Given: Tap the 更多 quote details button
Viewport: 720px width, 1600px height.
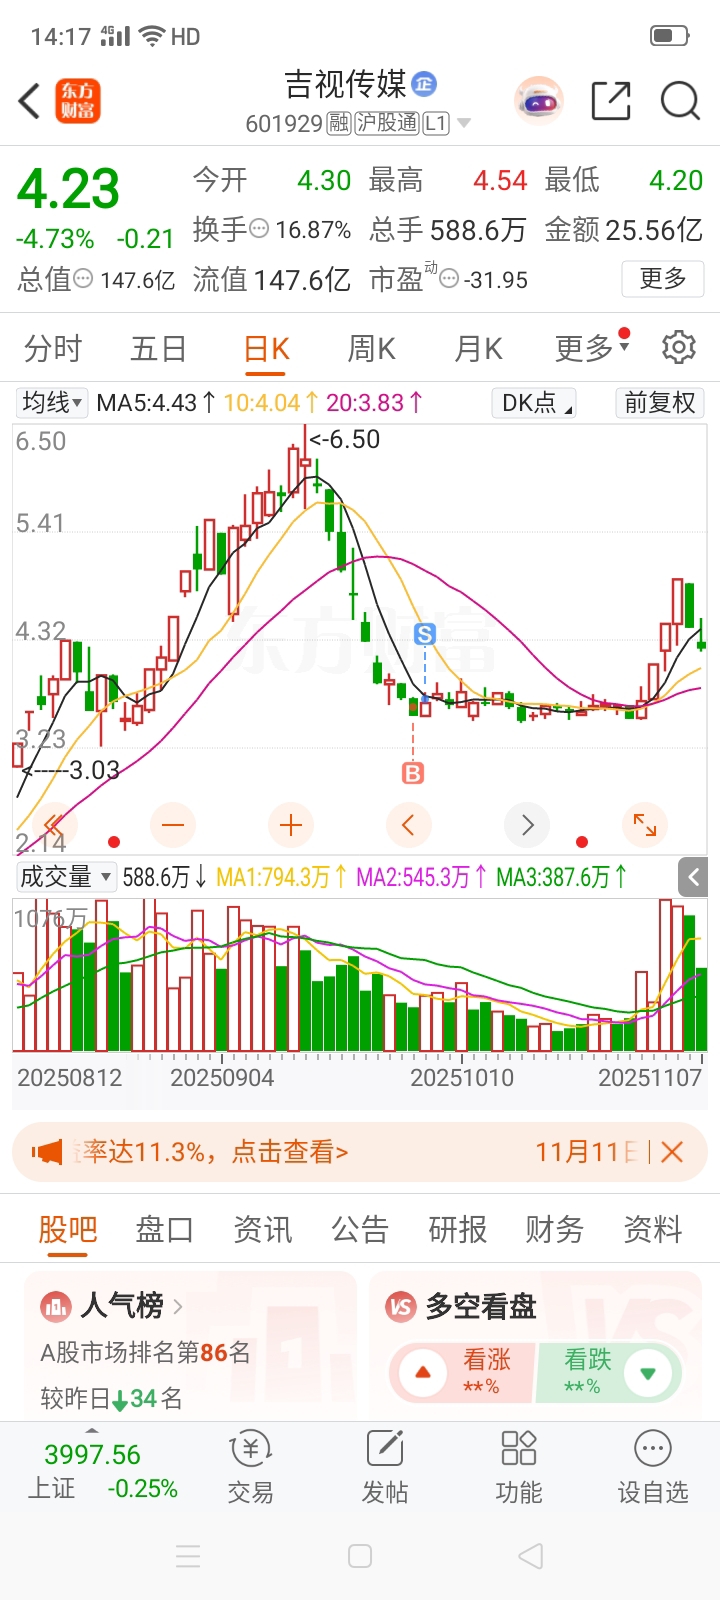Looking at the screenshot, I should tap(663, 278).
